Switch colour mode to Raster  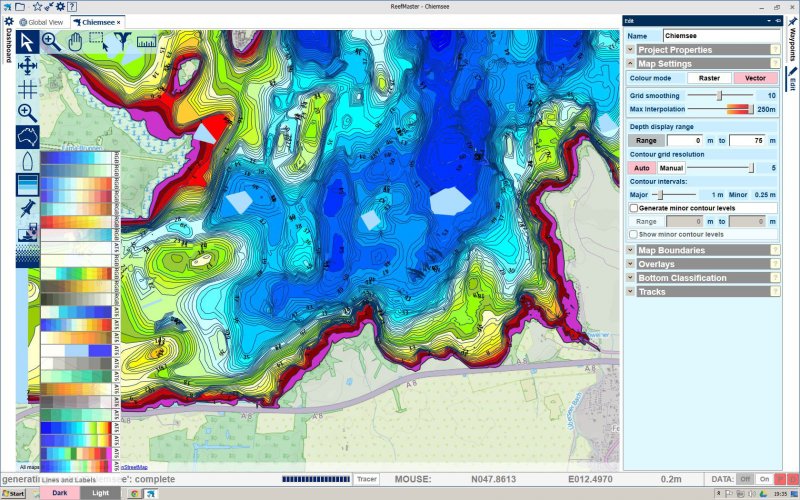pyautogui.click(x=709, y=78)
